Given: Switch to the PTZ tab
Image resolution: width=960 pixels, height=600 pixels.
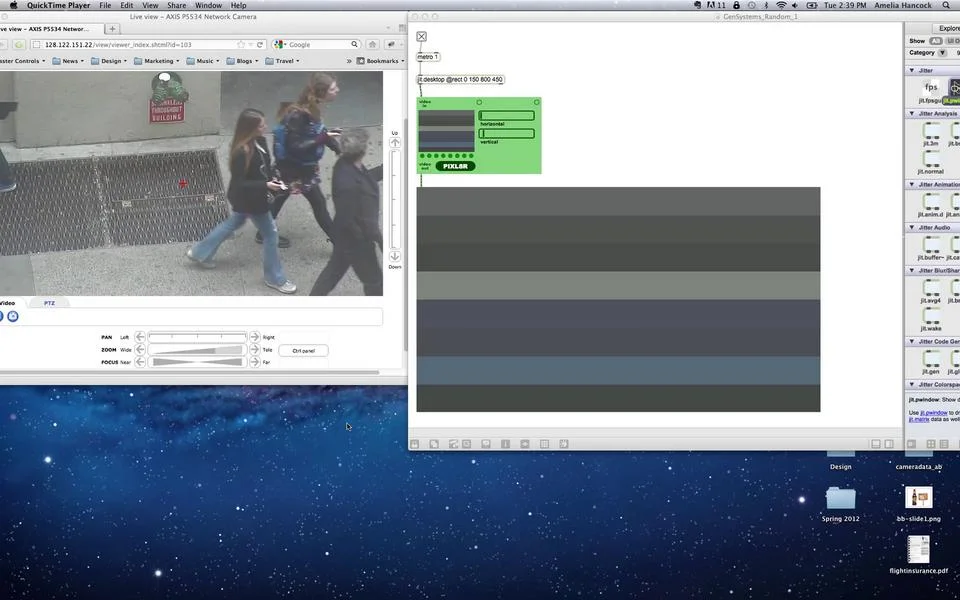Looking at the screenshot, I should [50, 303].
